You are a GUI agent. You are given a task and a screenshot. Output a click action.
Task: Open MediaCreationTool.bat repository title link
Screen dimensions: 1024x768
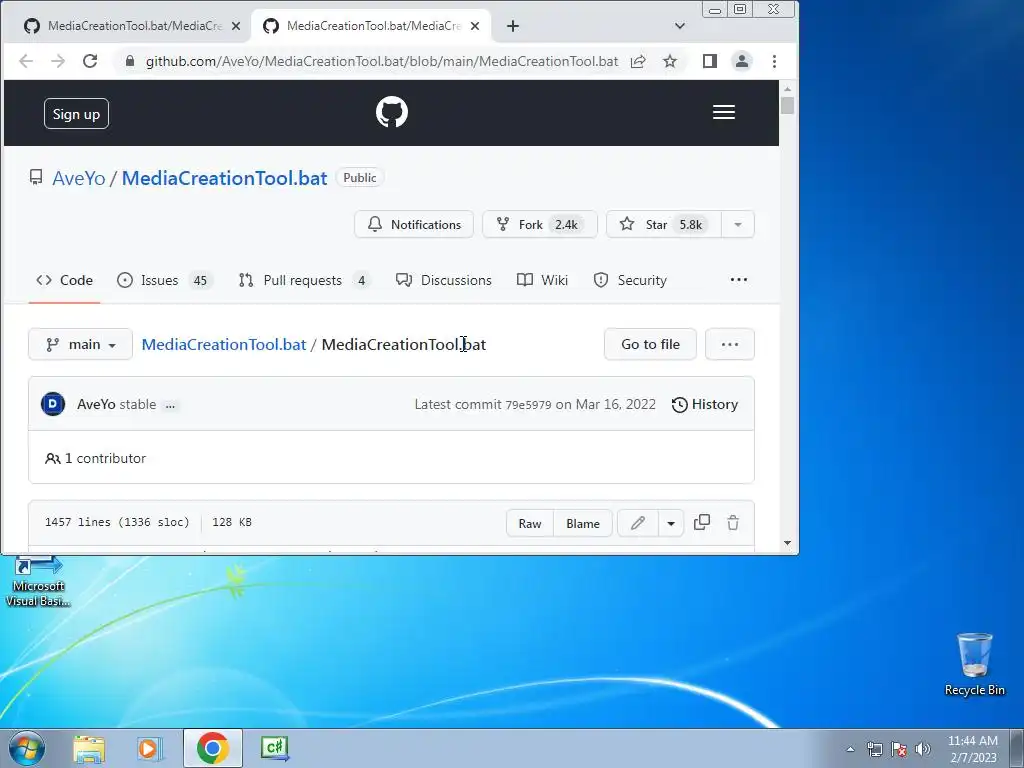tap(224, 178)
